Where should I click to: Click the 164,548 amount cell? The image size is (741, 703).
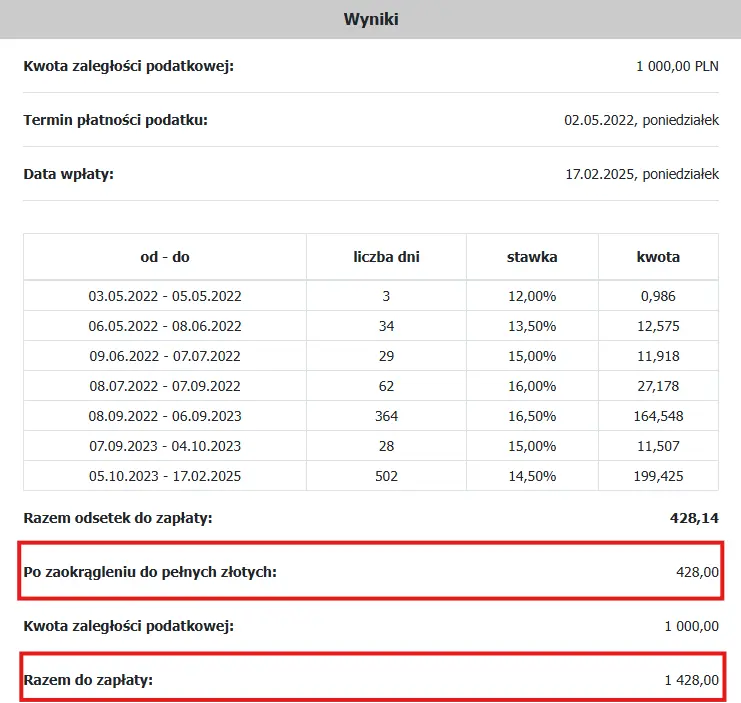click(658, 416)
